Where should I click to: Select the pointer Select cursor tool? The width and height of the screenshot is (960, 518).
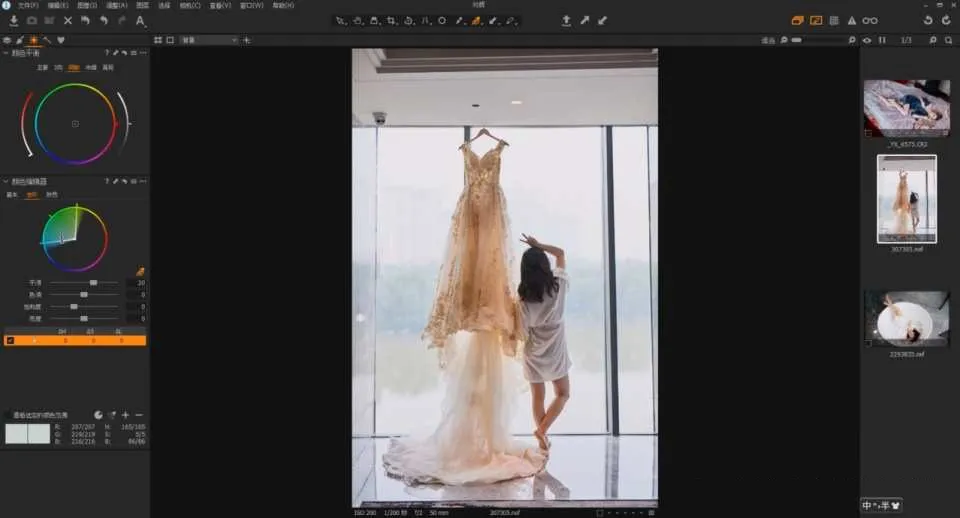pyautogui.click(x=340, y=21)
